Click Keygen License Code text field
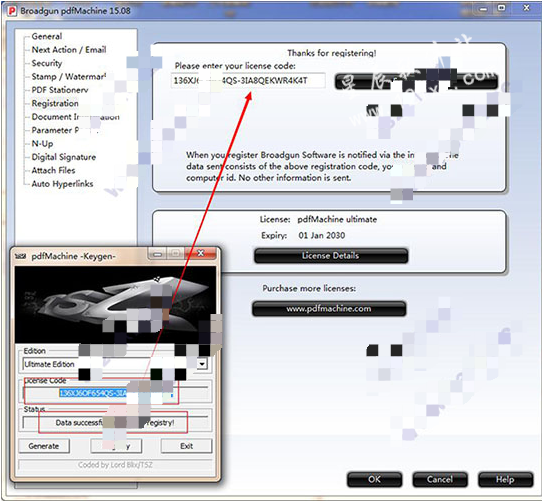Screen dimensions: 542x501 pyautogui.click(x=115, y=393)
